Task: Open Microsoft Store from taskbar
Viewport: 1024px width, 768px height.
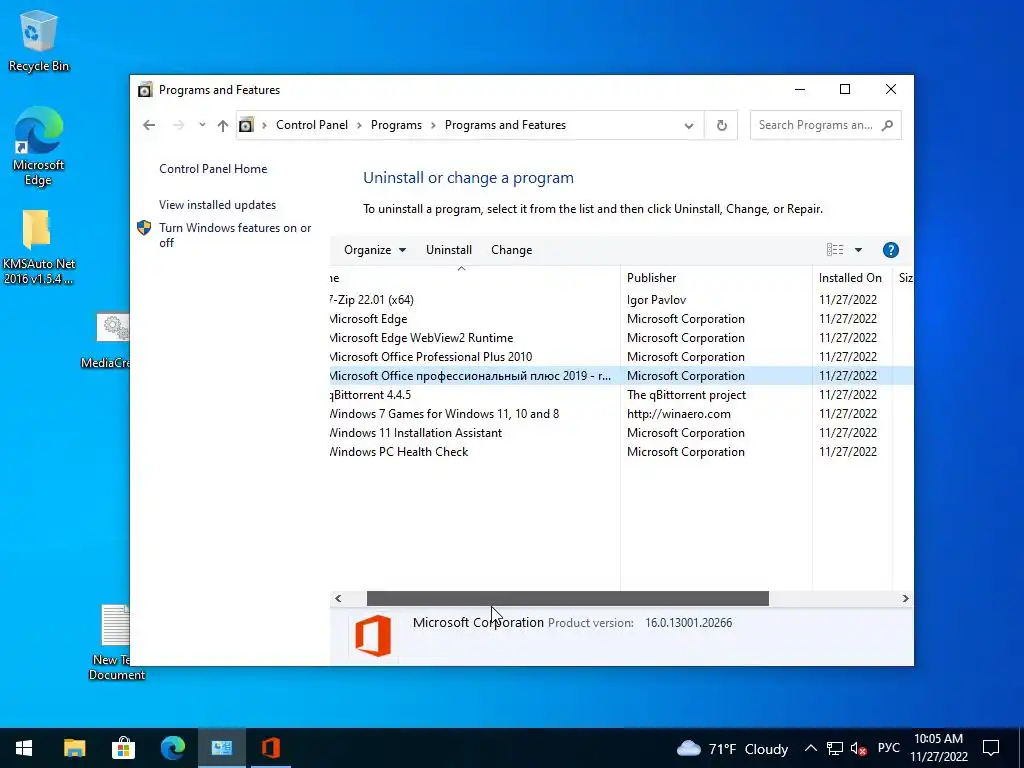Action: [123, 748]
